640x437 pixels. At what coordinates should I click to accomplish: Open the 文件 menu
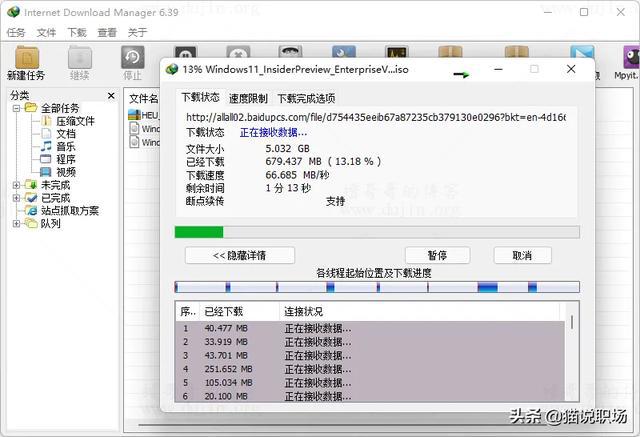pyautogui.click(x=46, y=32)
